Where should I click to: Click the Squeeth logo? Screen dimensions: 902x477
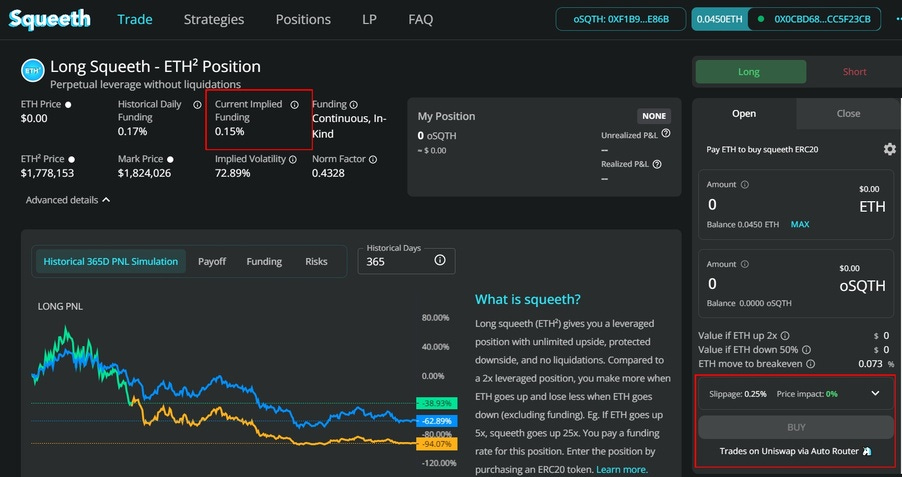point(49,19)
